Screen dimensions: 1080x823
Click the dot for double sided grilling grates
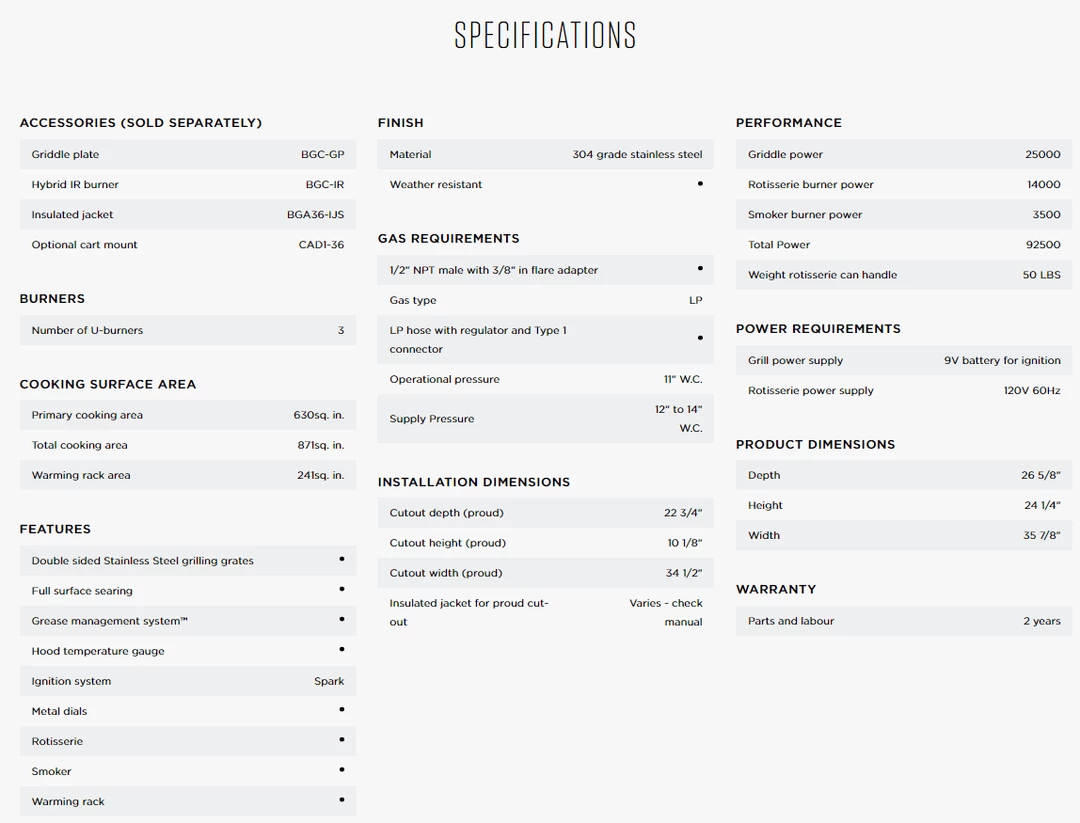342,559
